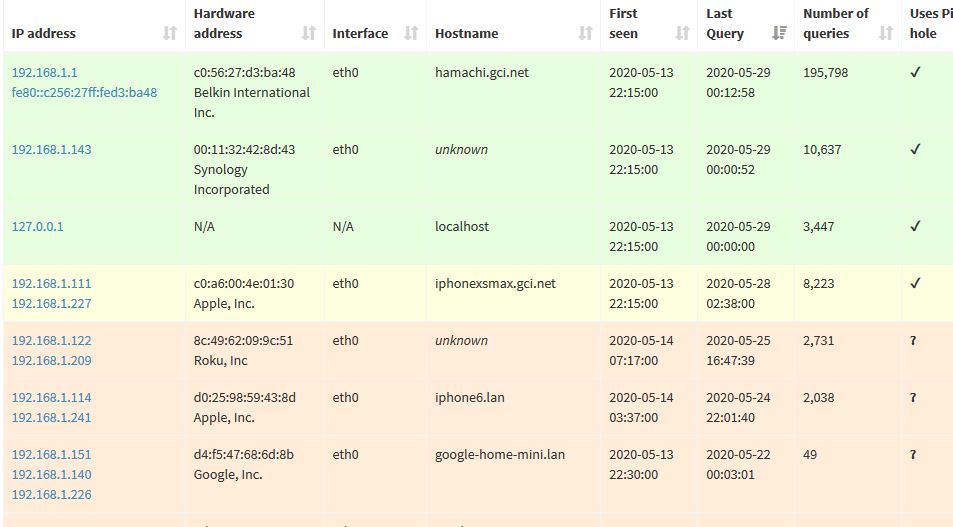Open the 192.168.1.143 Synology client link

pos(52,150)
